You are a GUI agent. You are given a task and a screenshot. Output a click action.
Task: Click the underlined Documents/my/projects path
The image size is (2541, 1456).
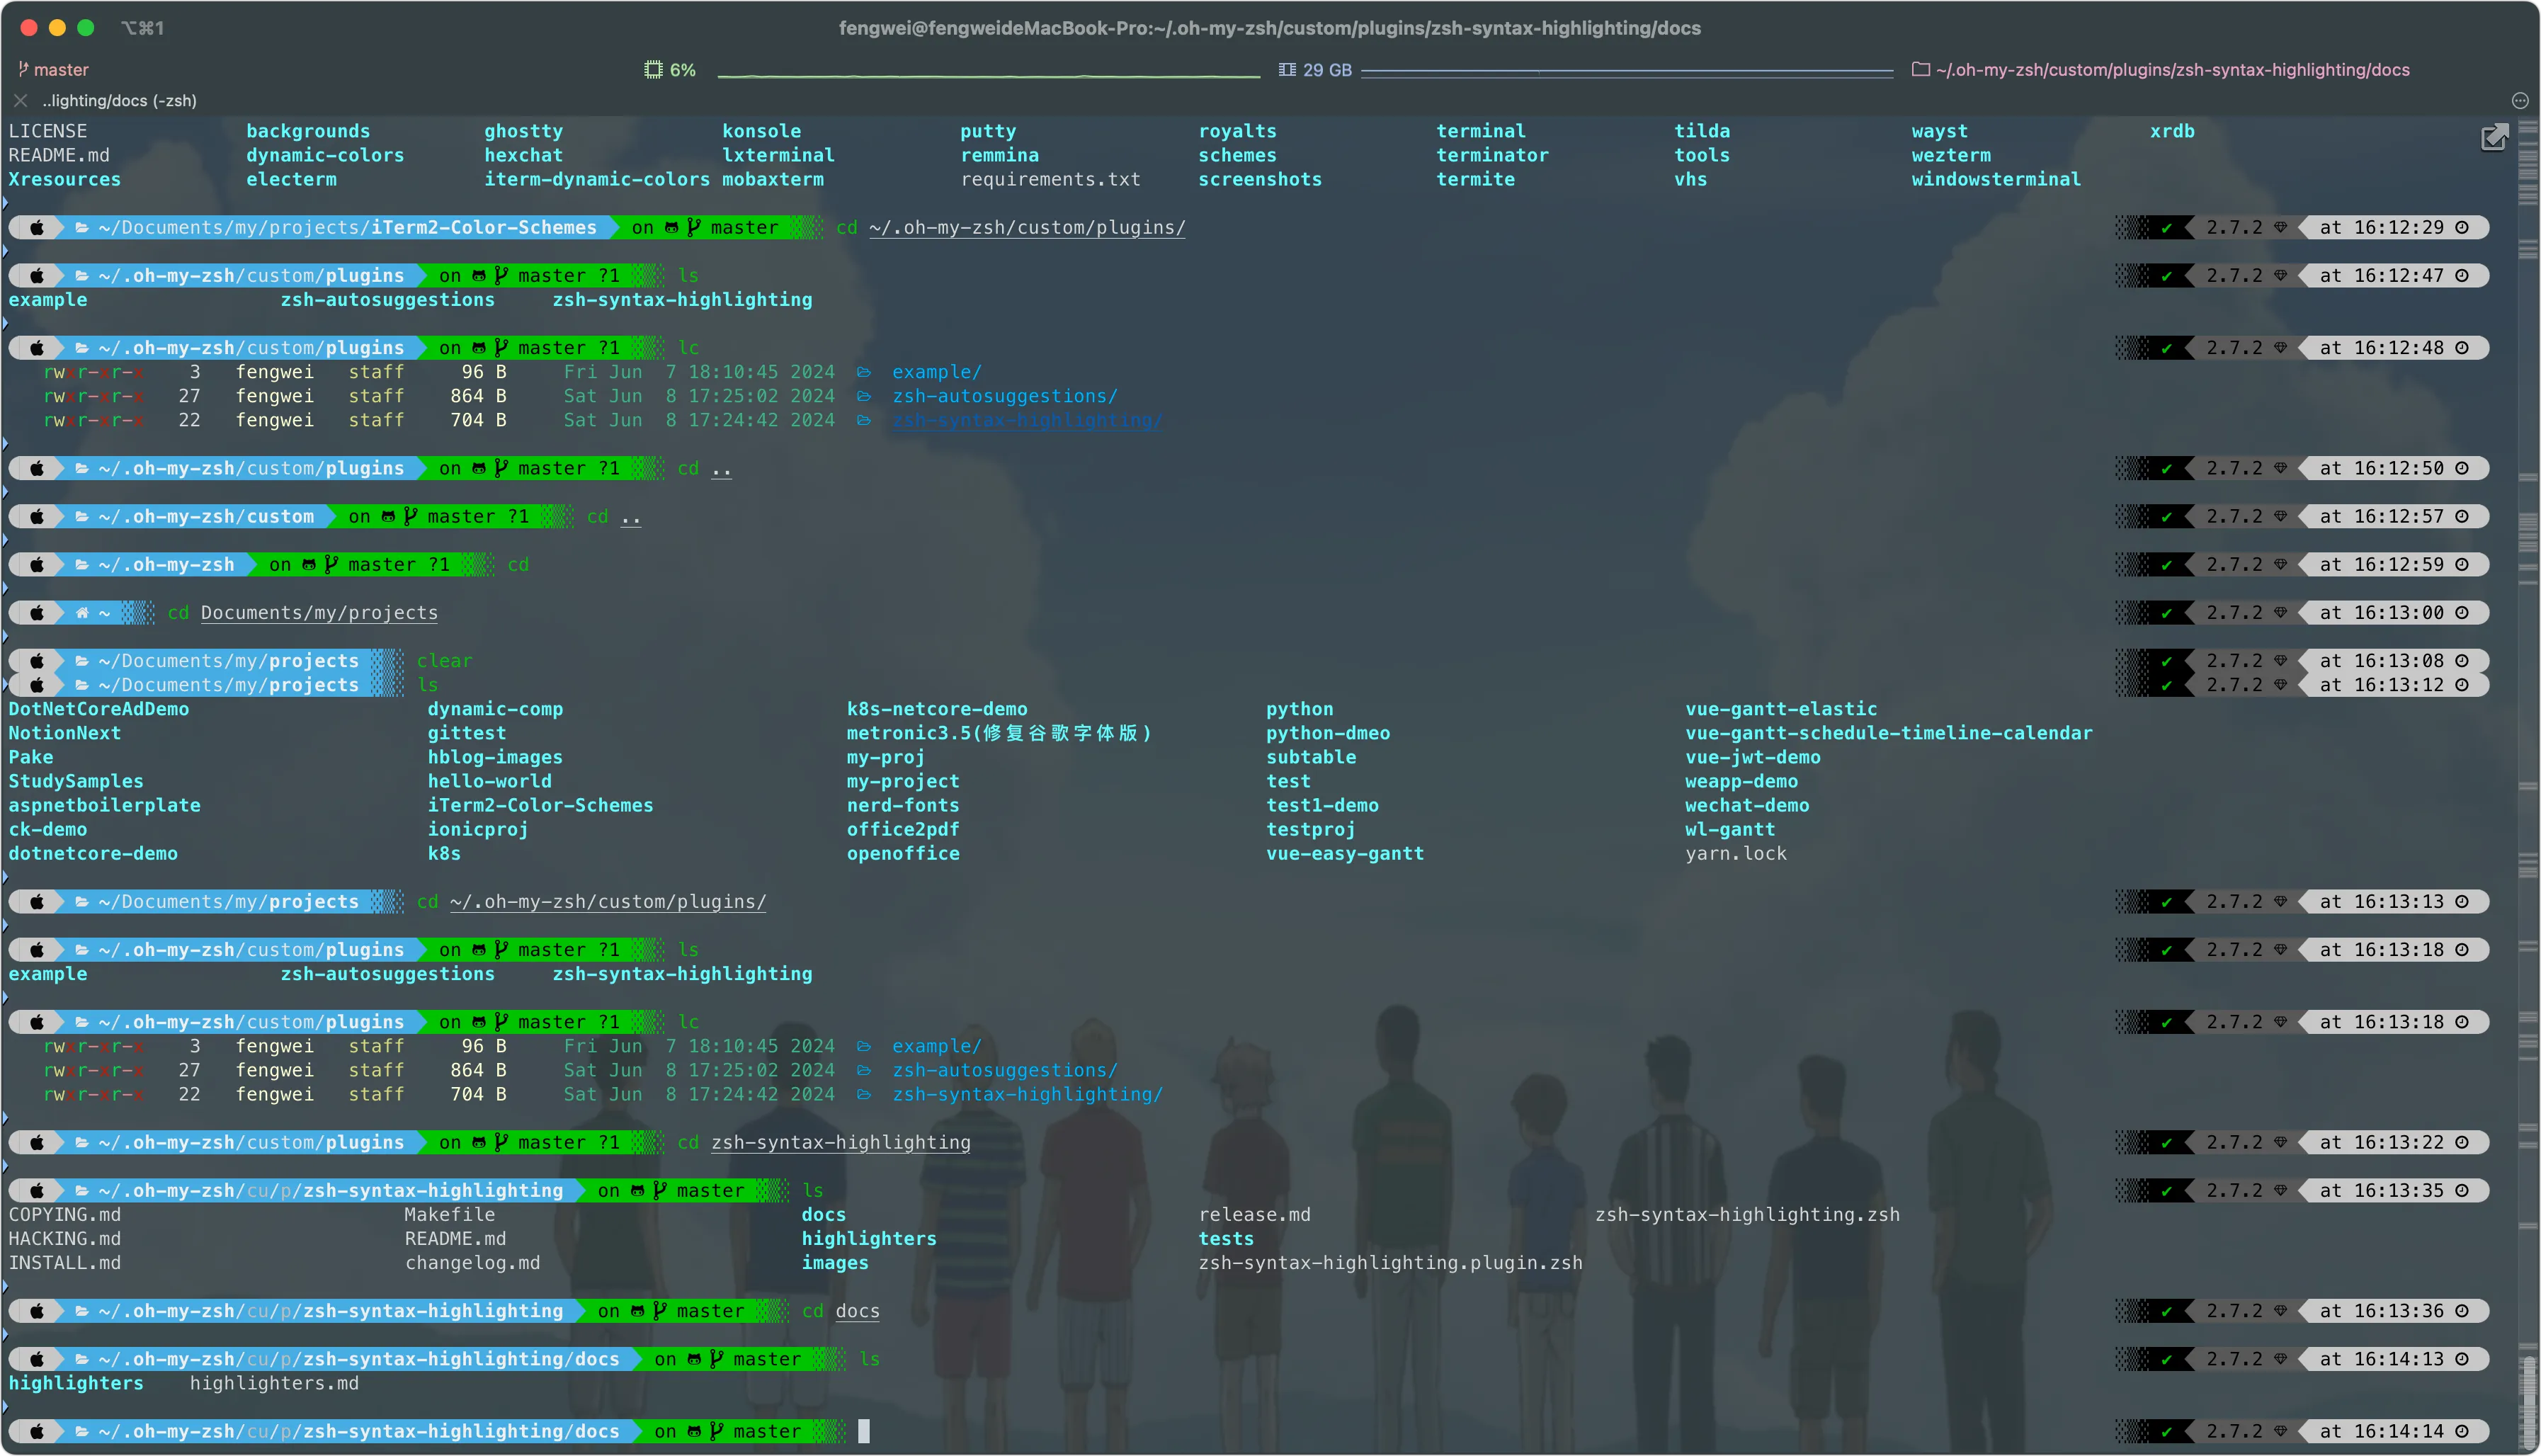click(x=319, y=613)
